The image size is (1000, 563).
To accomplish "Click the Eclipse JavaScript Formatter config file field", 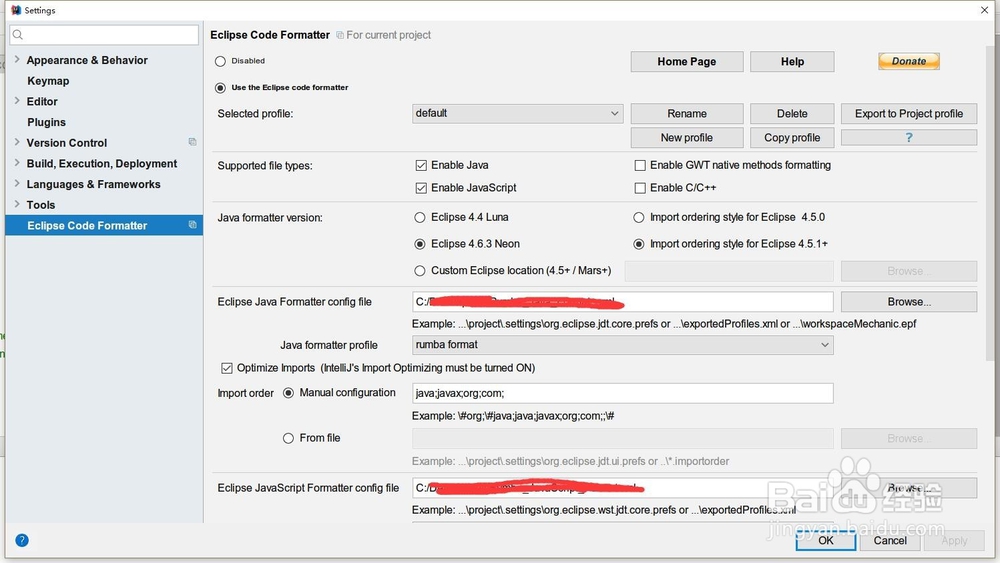I will coord(622,488).
